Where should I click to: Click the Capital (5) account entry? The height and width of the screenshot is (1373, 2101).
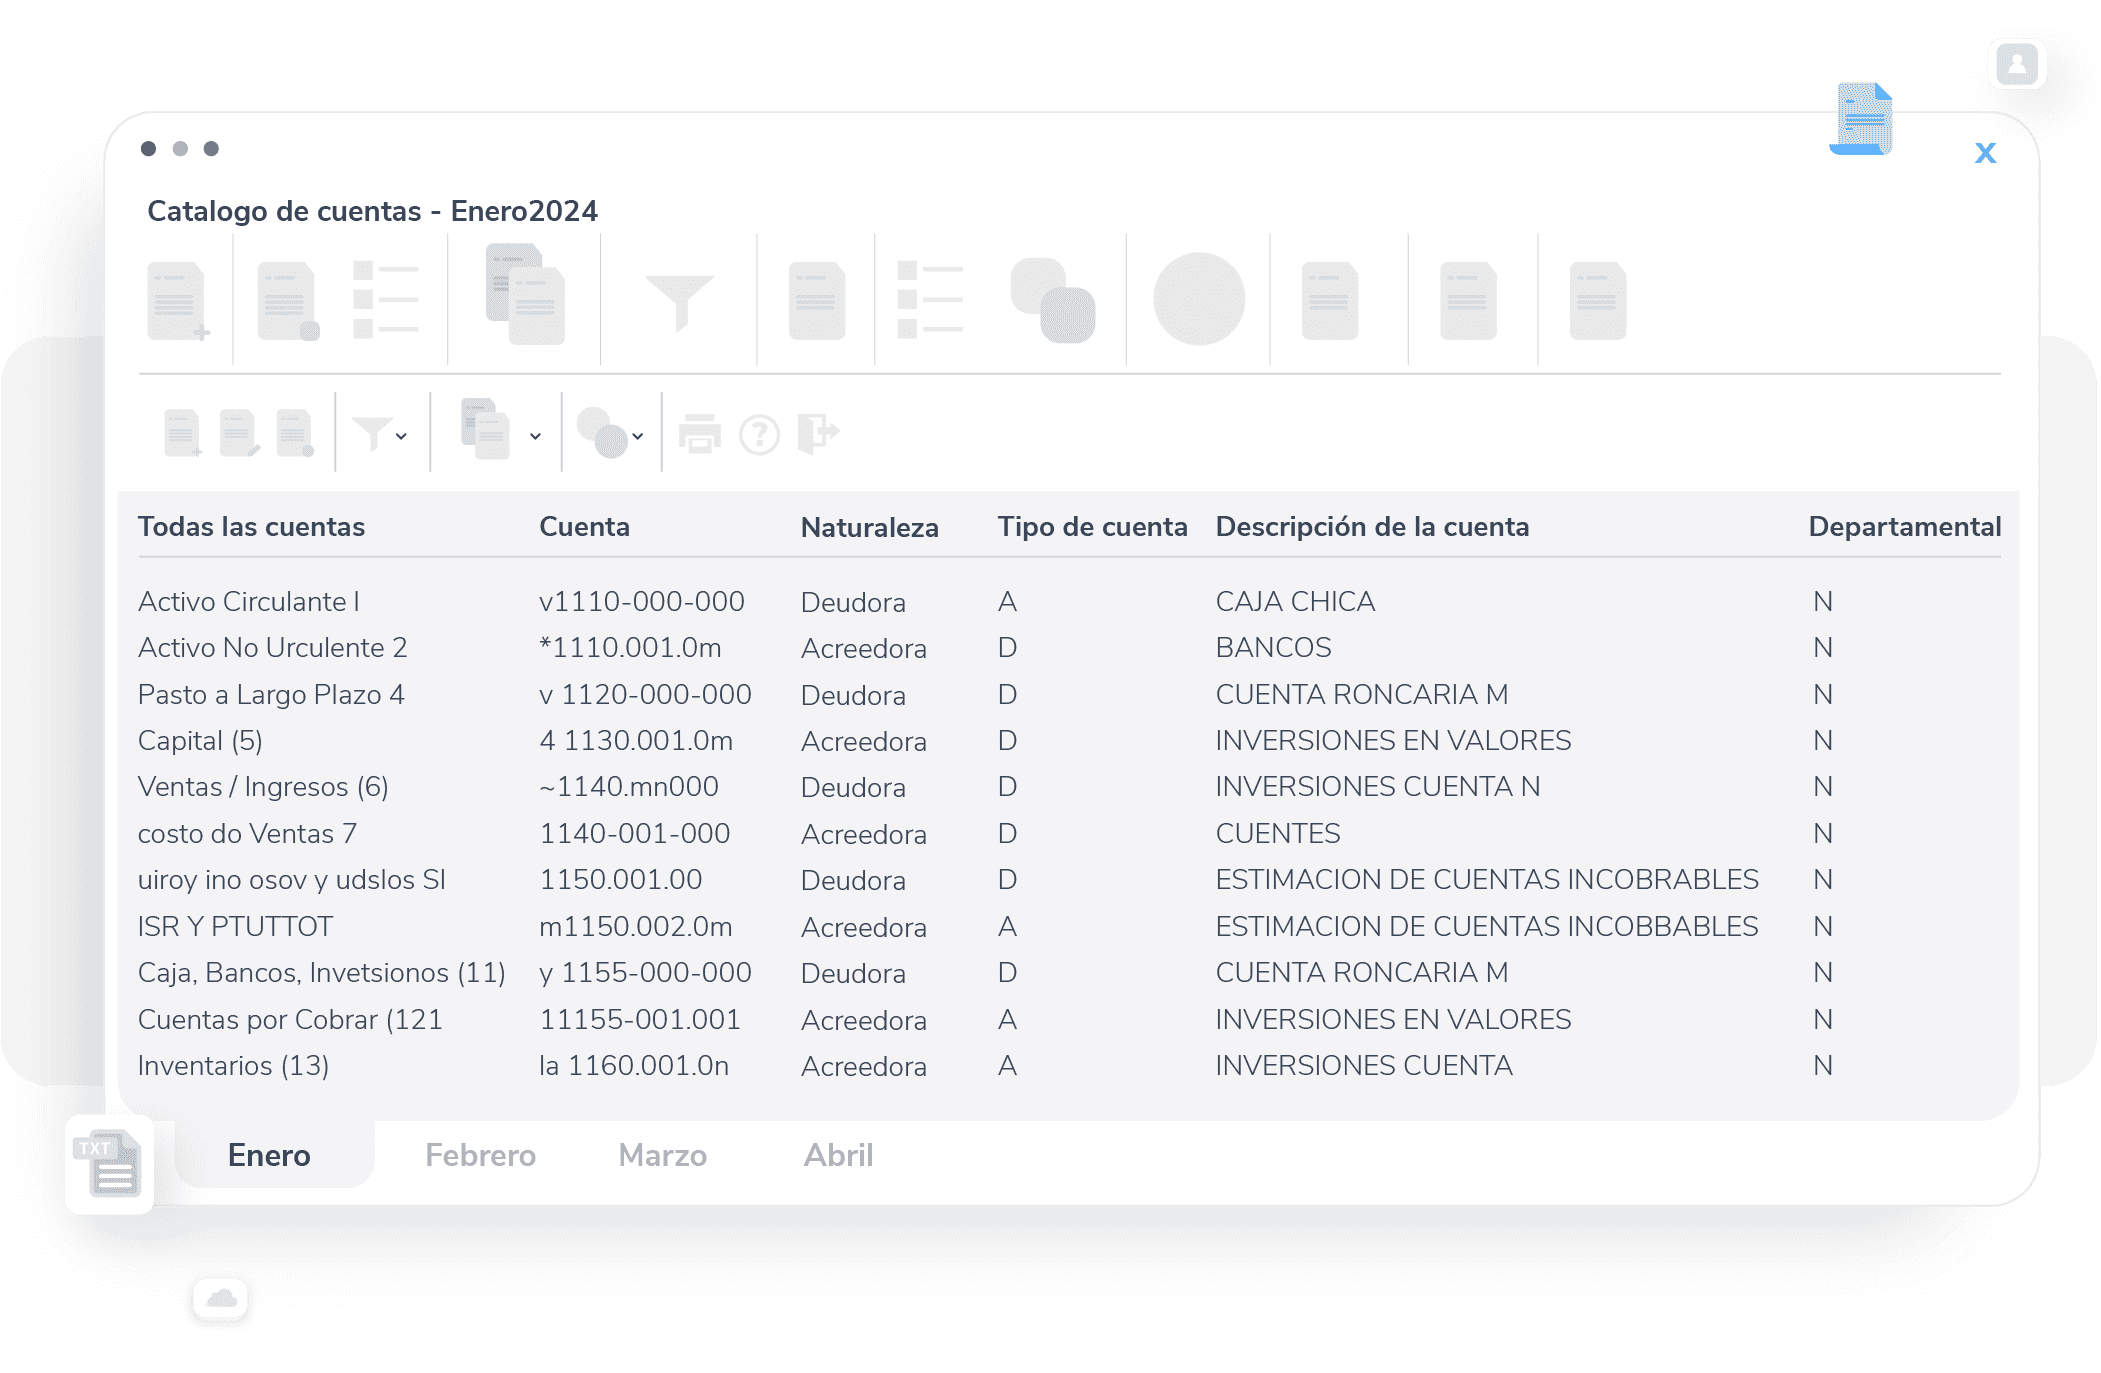(200, 740)
